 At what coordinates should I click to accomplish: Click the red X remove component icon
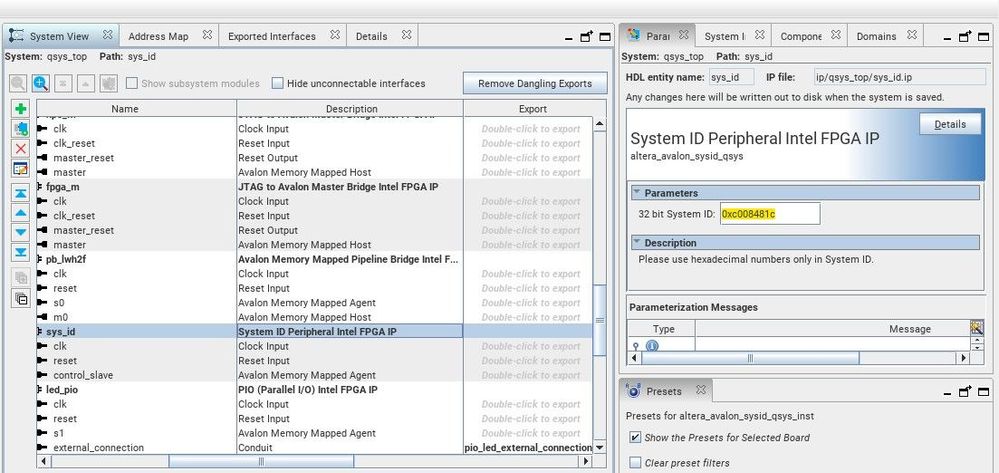[21, 149]
